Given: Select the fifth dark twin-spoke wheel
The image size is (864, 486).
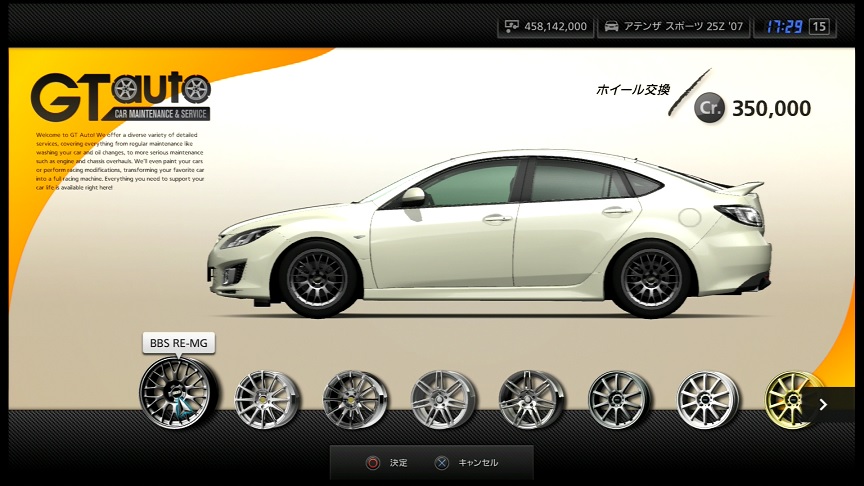Looking at the screenshot, I should [x=531, y=399].
